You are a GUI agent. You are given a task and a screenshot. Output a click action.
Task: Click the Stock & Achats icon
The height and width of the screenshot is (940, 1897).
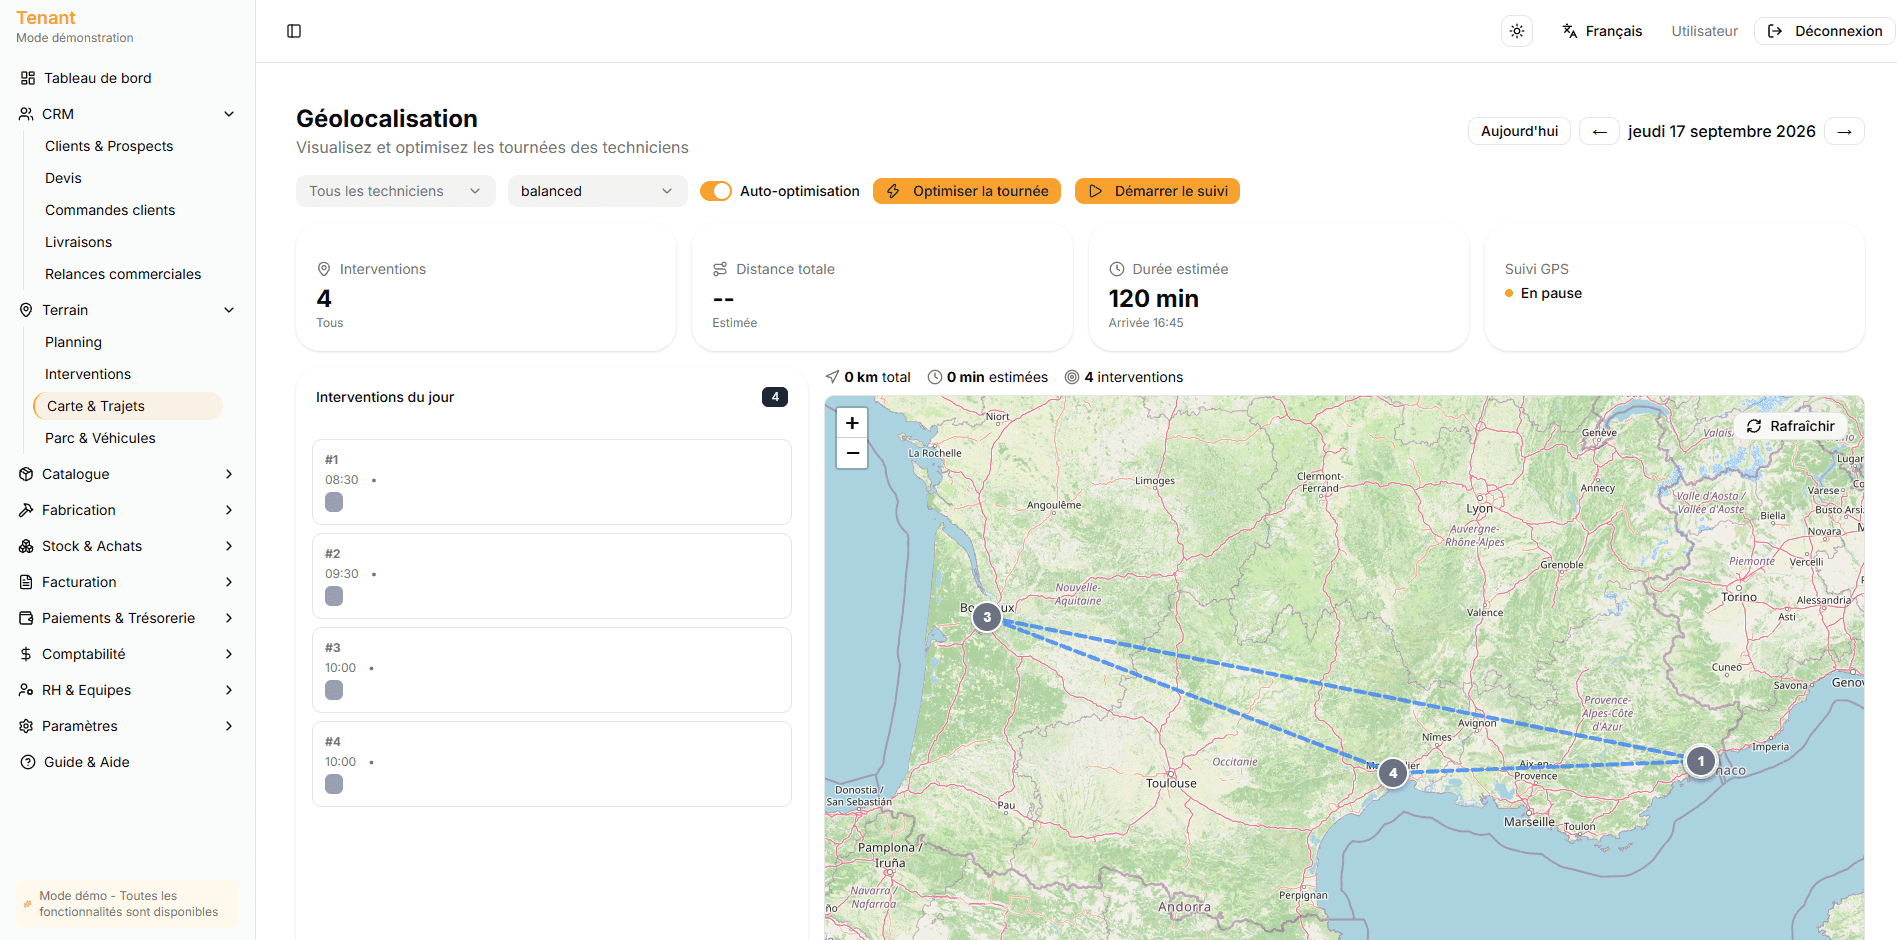pos(26,546)
